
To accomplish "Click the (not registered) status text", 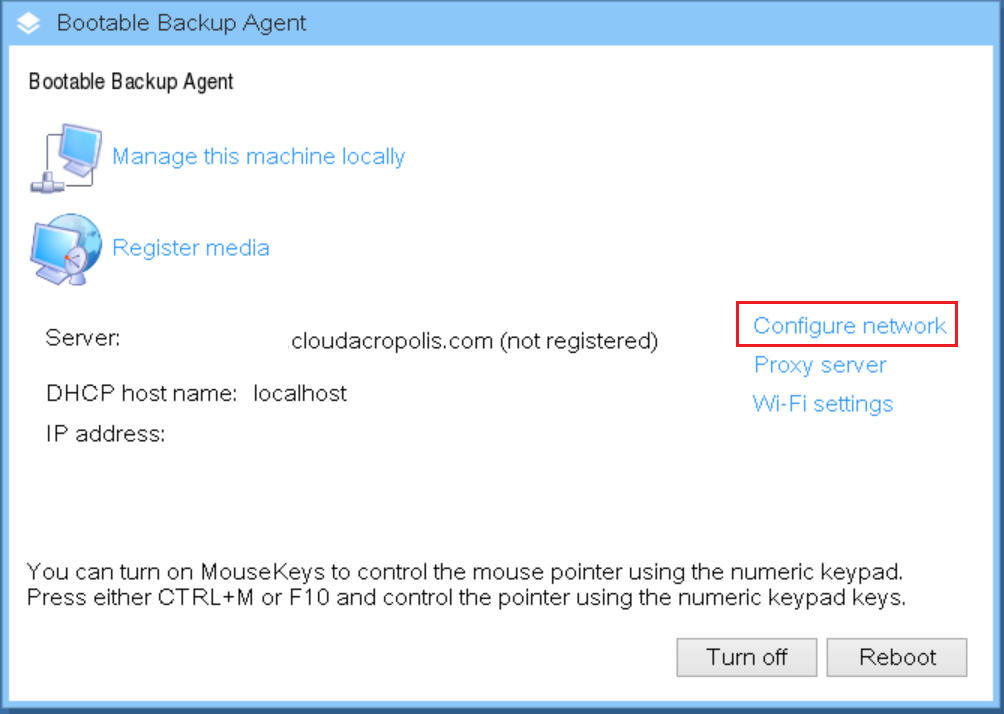I will tap(579, 341).
